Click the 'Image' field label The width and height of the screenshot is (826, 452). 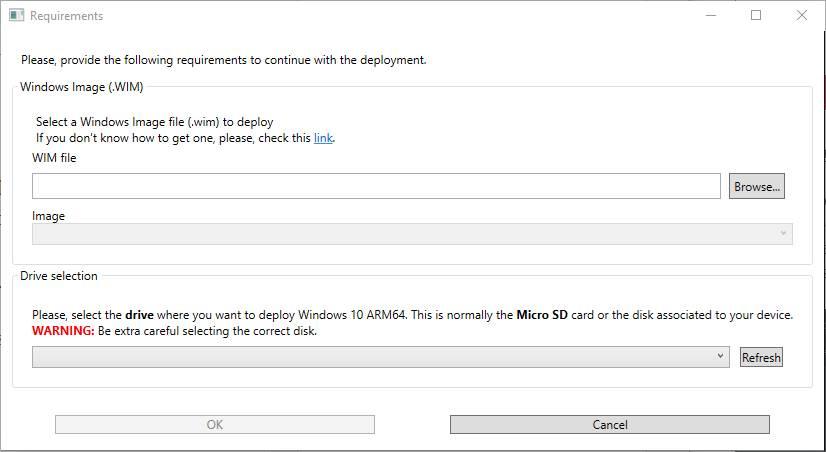pos(48,216)
